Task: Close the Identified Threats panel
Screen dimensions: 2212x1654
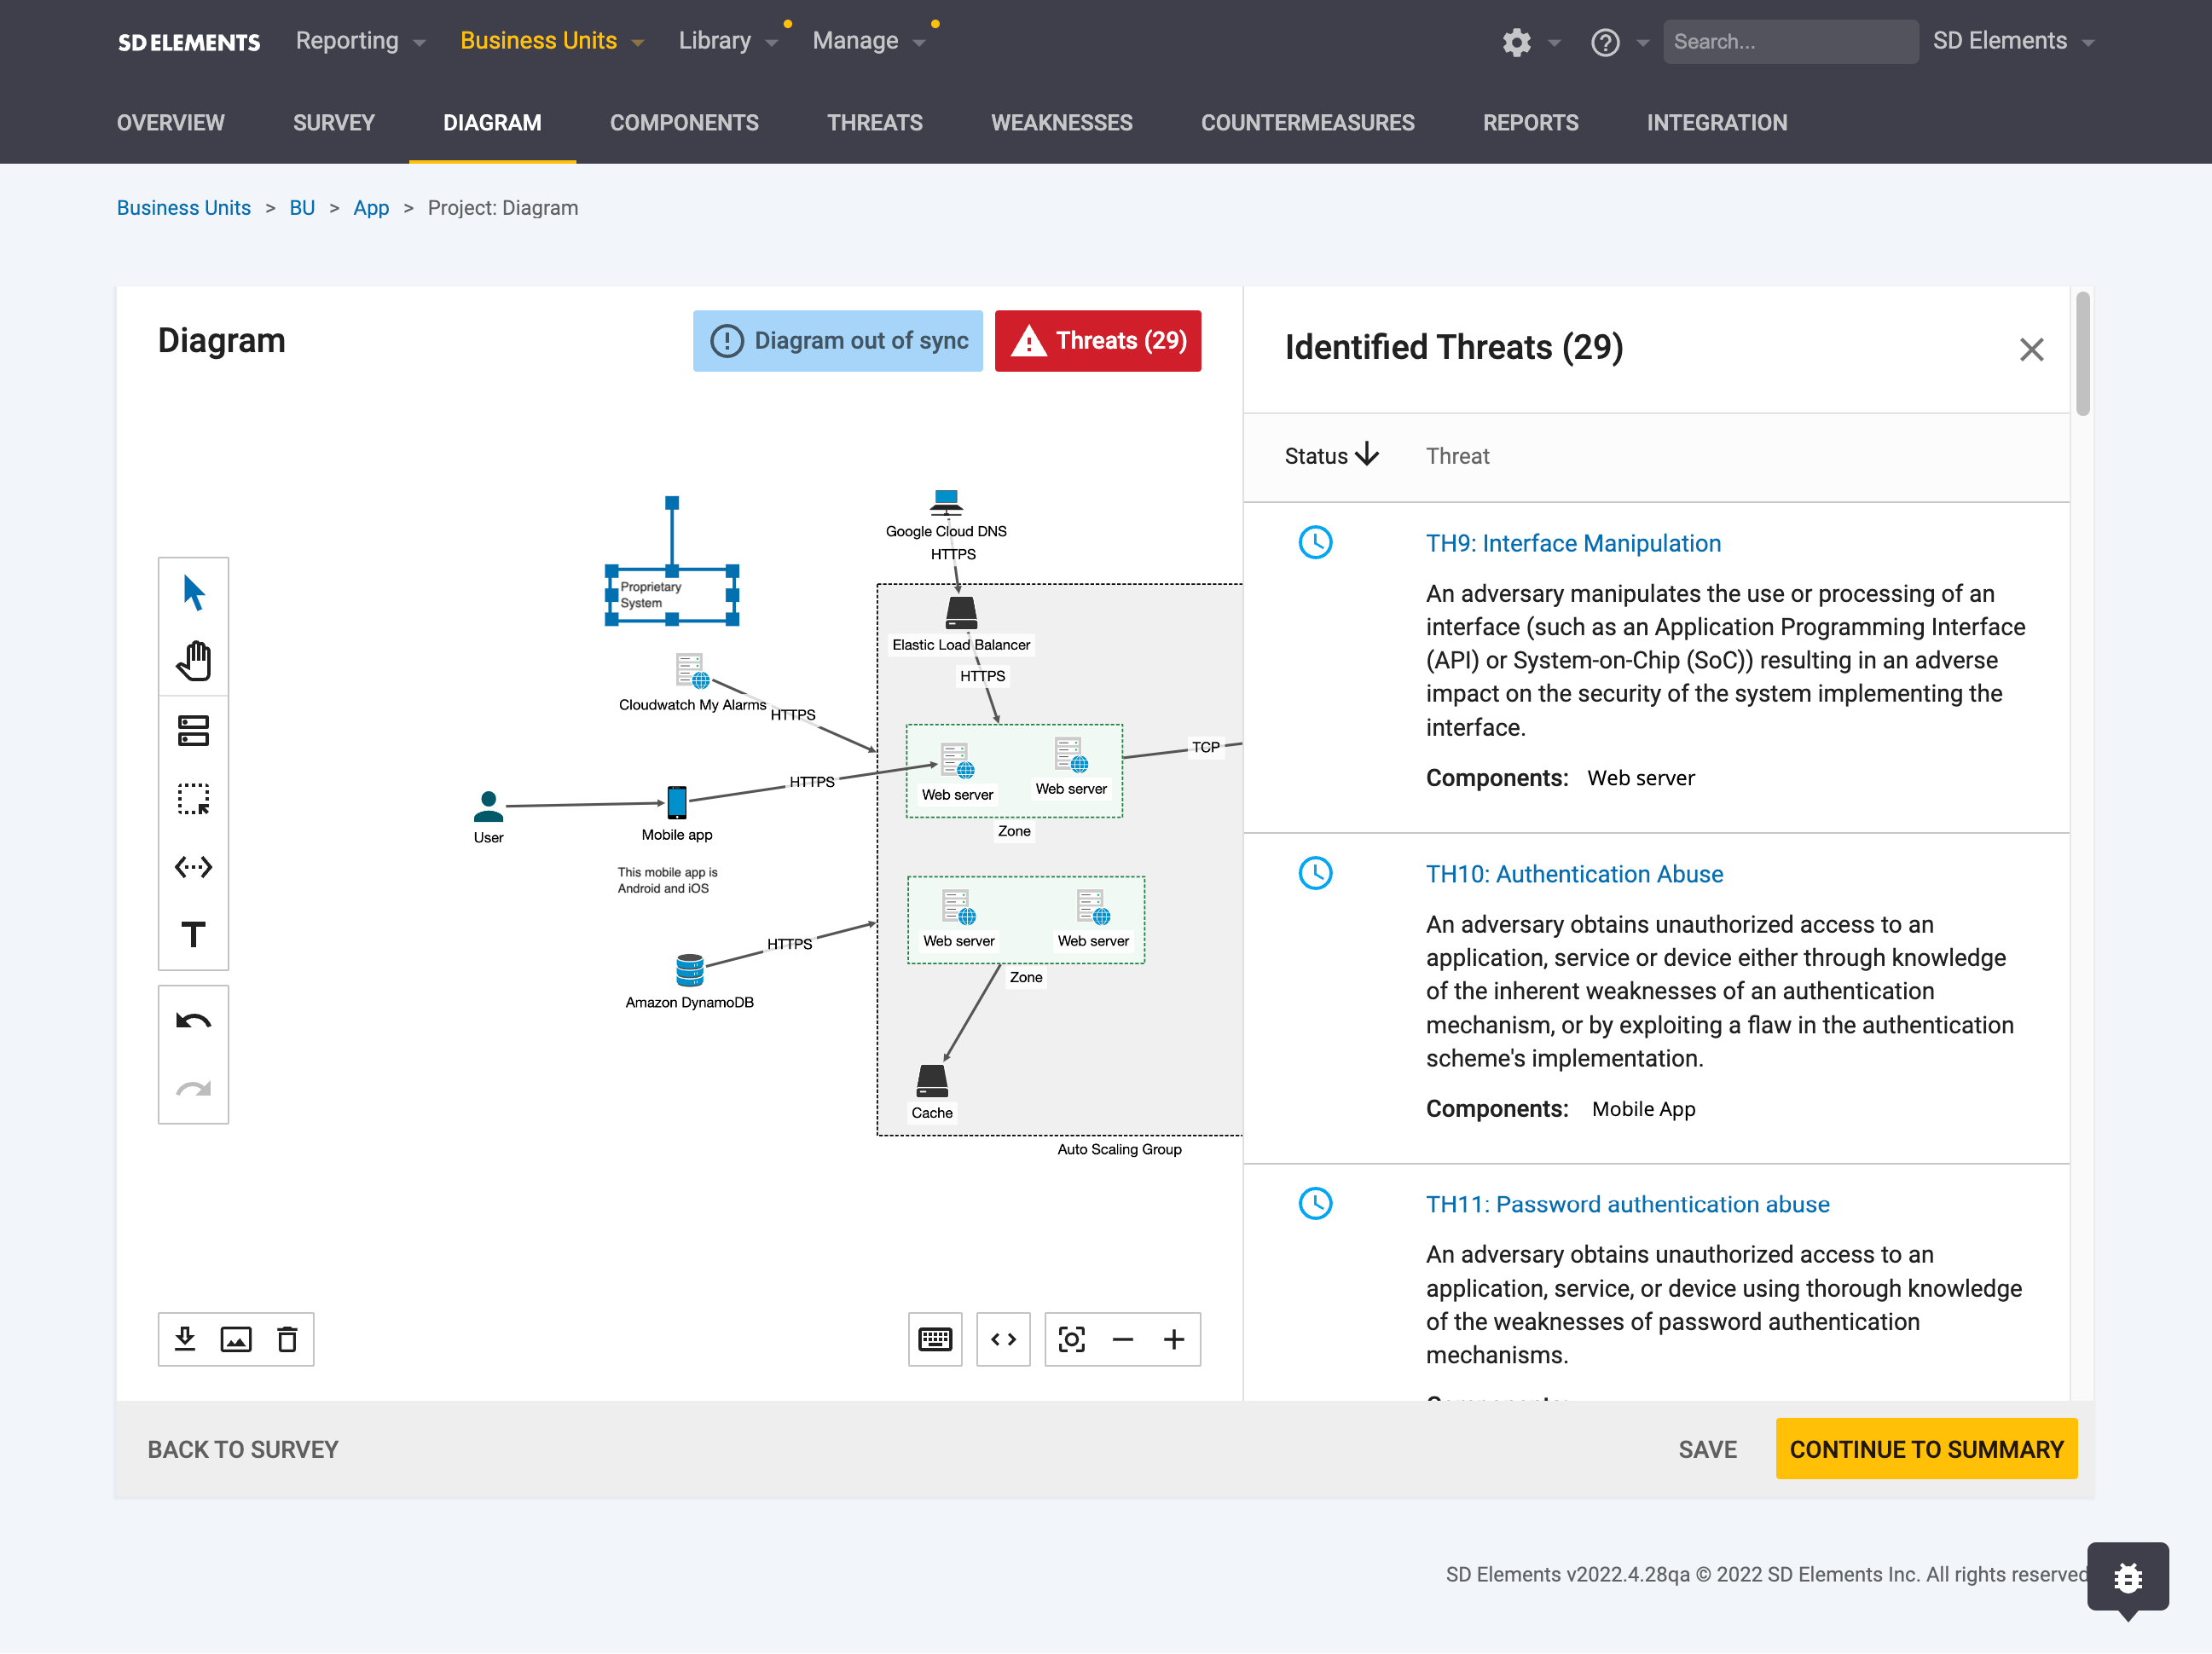Action: 2031,350
